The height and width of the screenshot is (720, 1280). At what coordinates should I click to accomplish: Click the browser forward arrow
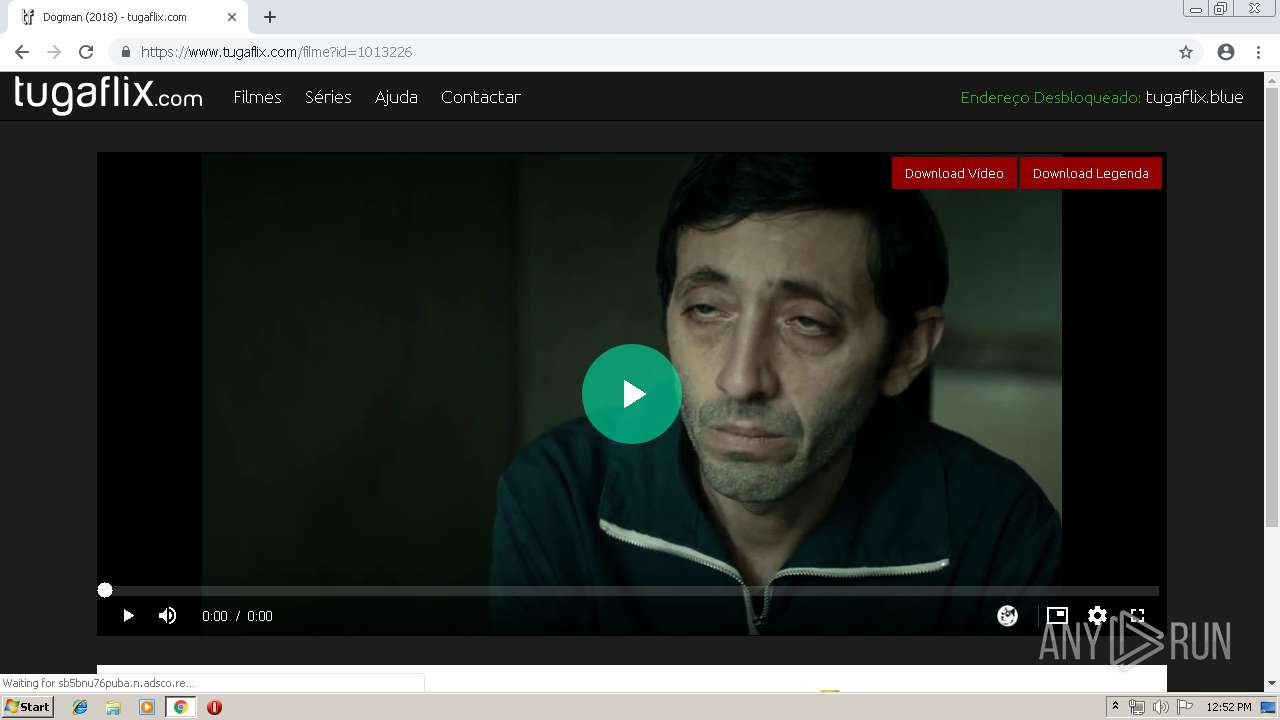tap(54, 52)
